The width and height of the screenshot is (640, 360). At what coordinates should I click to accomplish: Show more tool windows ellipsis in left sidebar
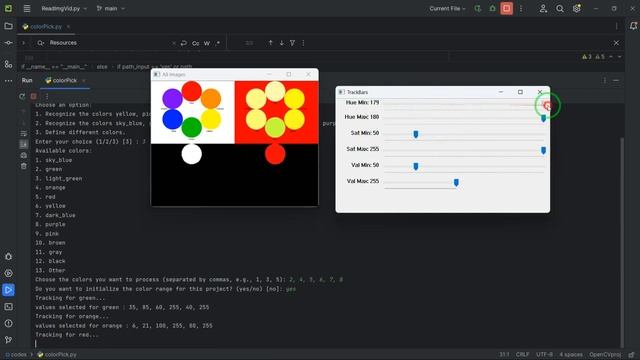[8, 81]
